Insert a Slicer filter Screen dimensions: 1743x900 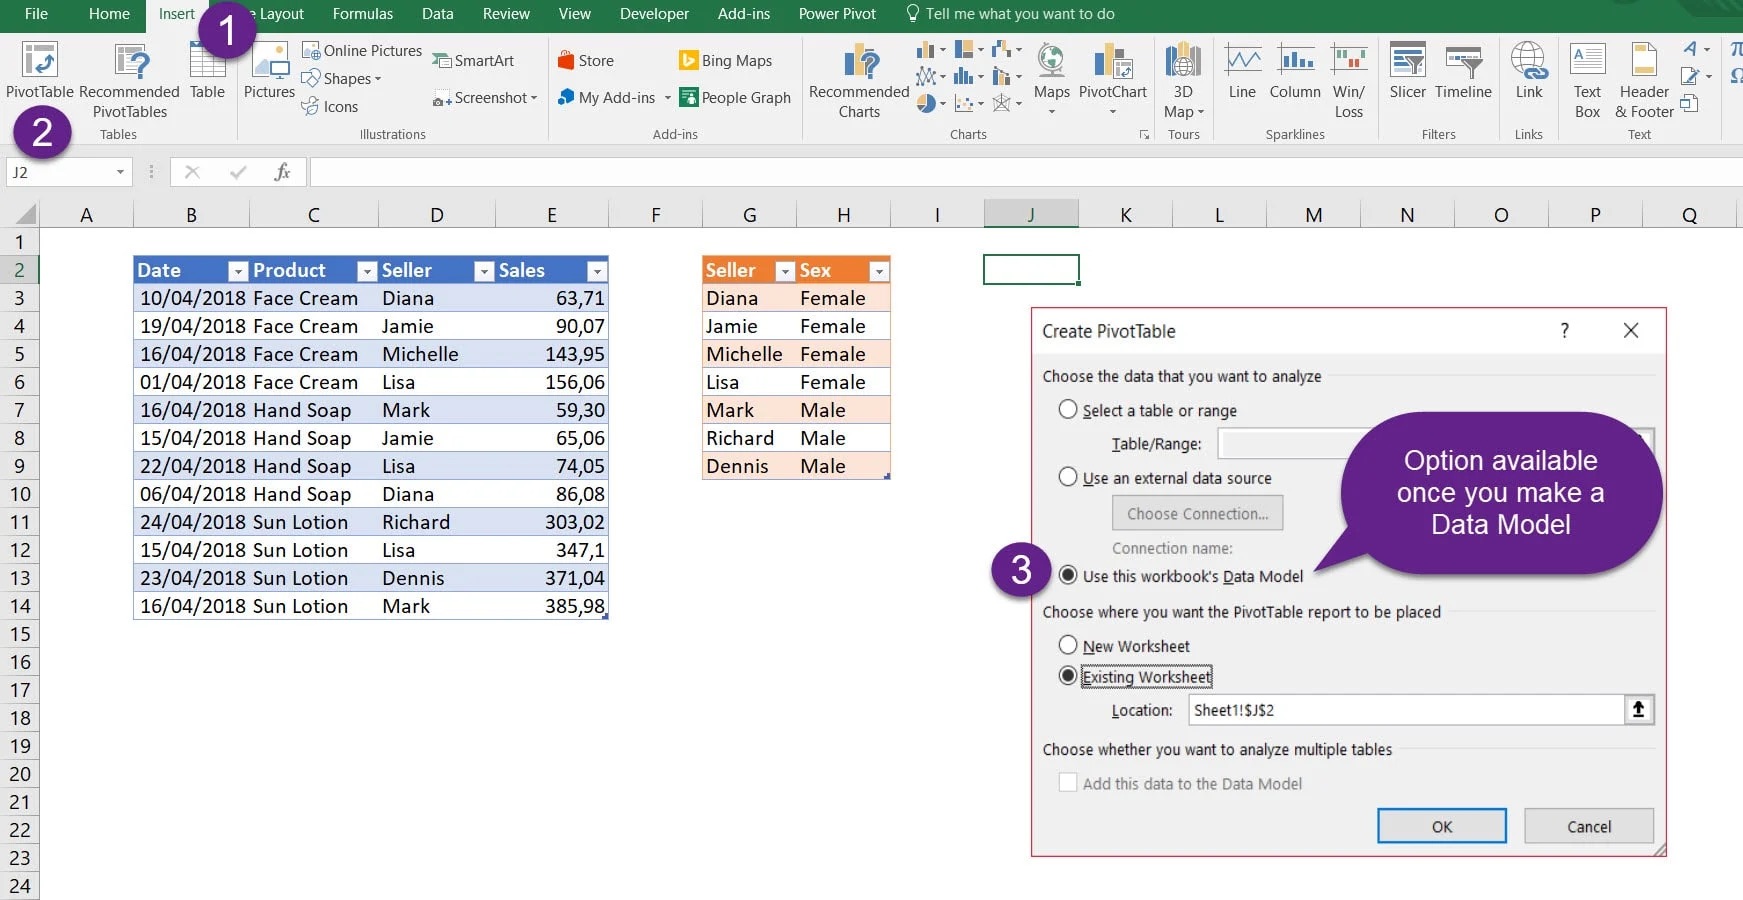point(1407,71)
